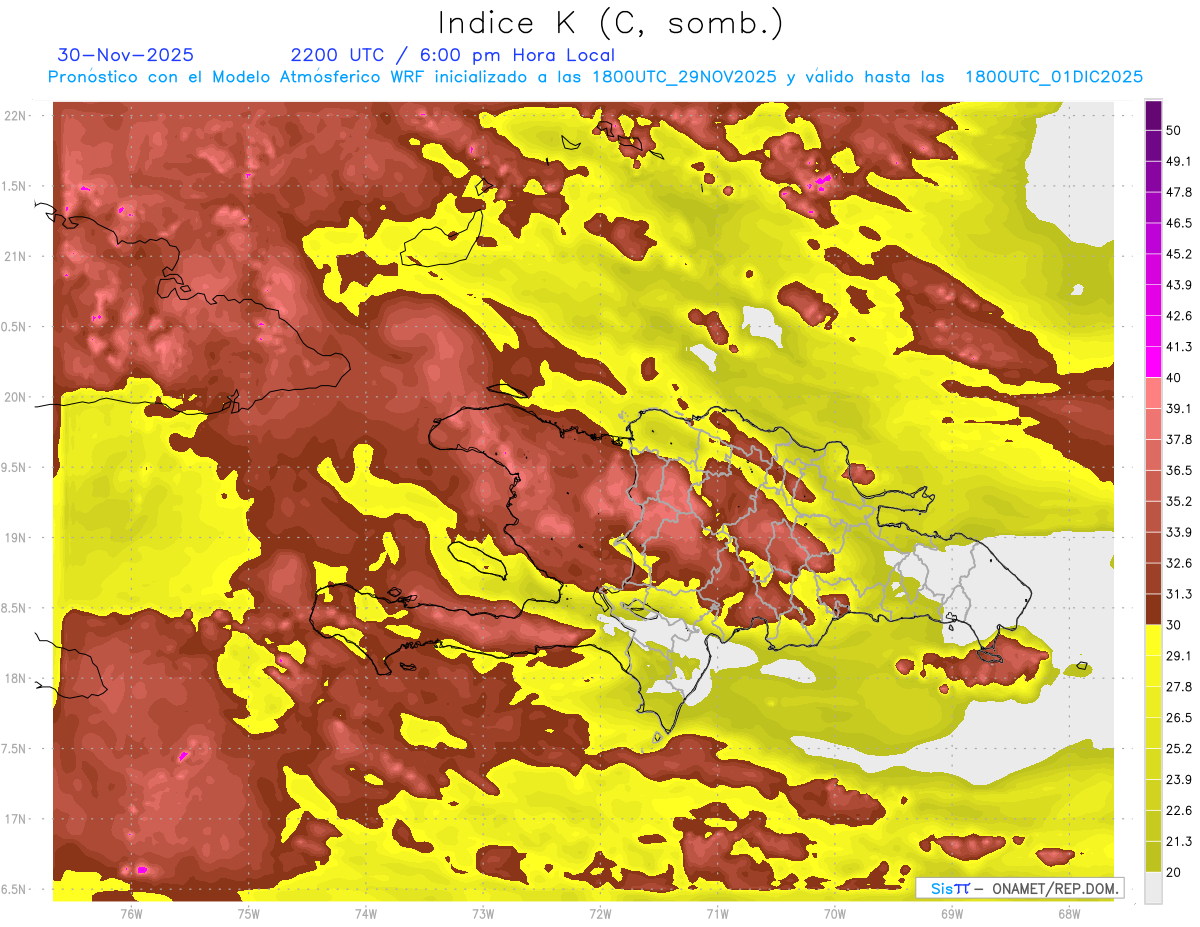Click the legend value '27.8'
Image resolution: width=1200 pixels, height=927 pixels.
click(1179, 687)
